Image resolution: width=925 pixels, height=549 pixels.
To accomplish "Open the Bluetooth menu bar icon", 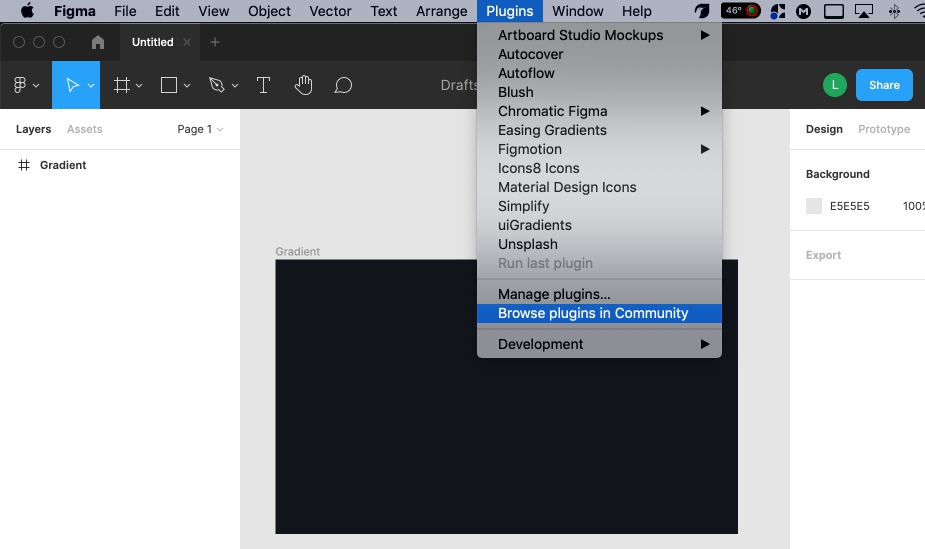I will 894,11.
